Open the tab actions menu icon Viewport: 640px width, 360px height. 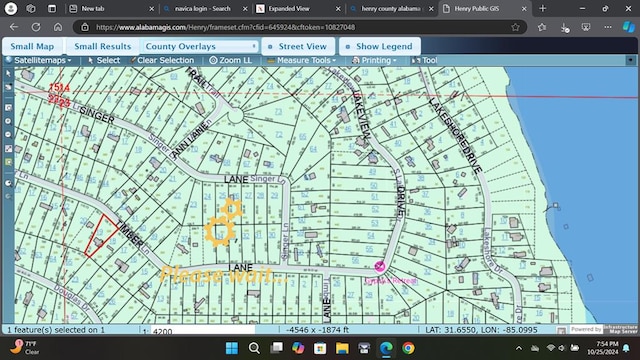(x=52, y=9)
